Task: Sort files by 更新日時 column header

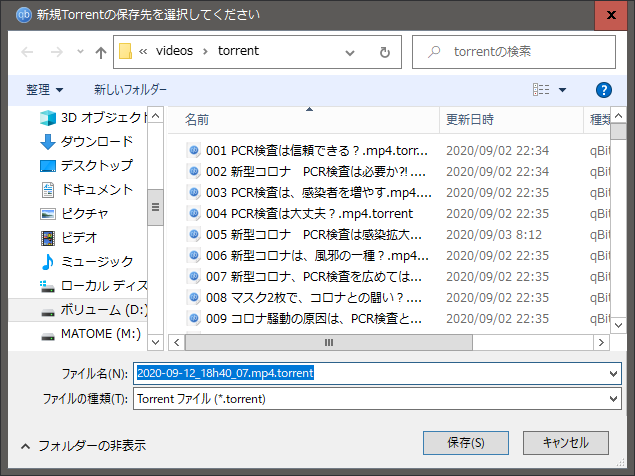Action: [470, 119]
